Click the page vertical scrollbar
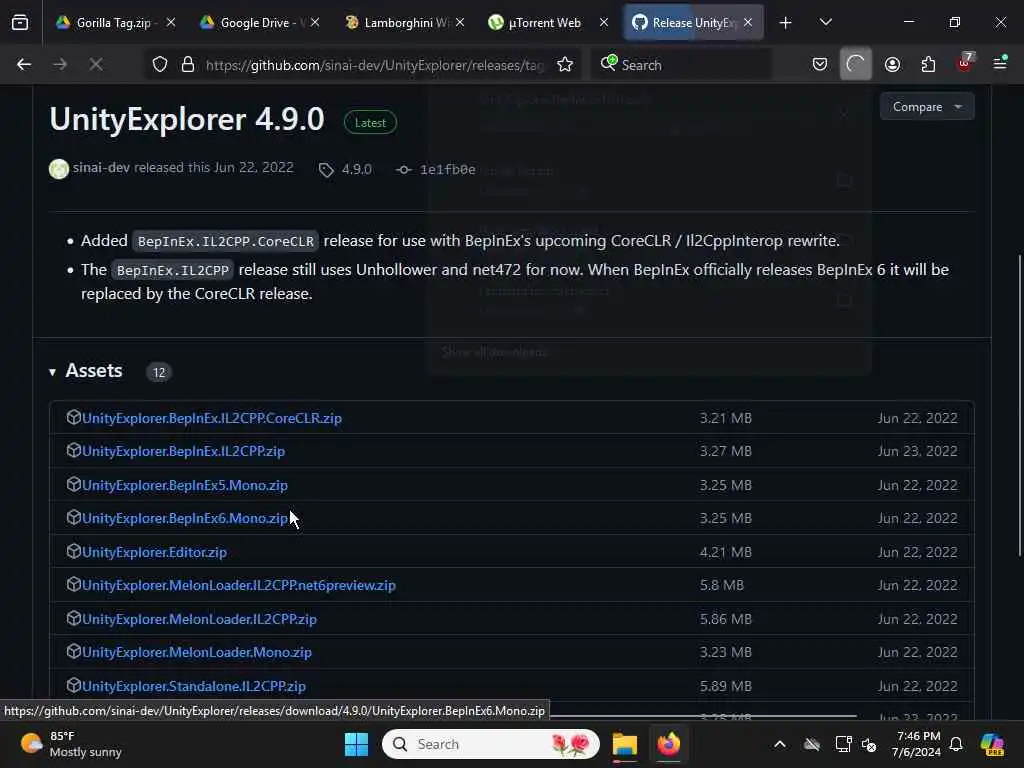Image resolution: width=1024 pixels, height=768 pixels. [1019, 405]
